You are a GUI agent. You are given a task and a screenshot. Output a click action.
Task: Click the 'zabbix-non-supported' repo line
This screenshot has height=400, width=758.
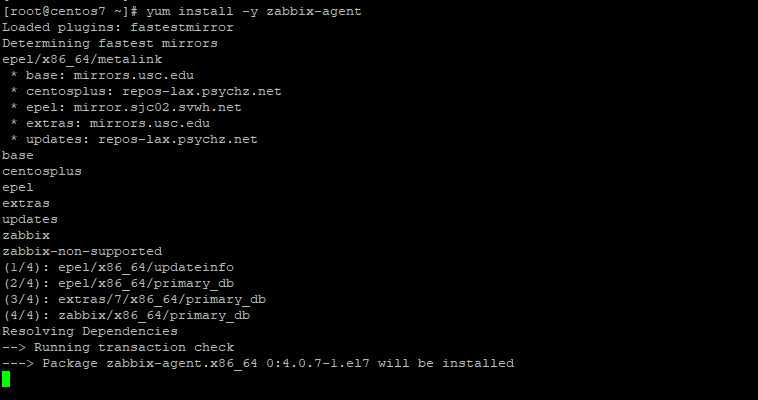pos(82,252)
